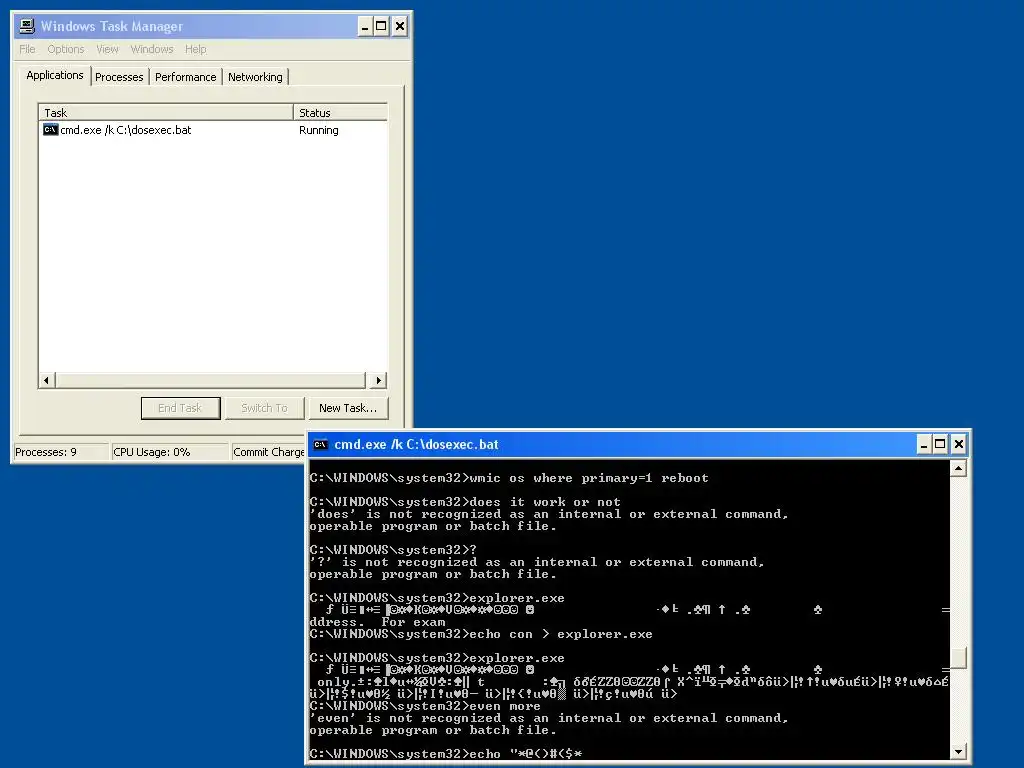Select the 'cmd.exe /k C:\dosexec.bat' task row
This screenshot has width=1024, height=768.
tap(214, 130)
